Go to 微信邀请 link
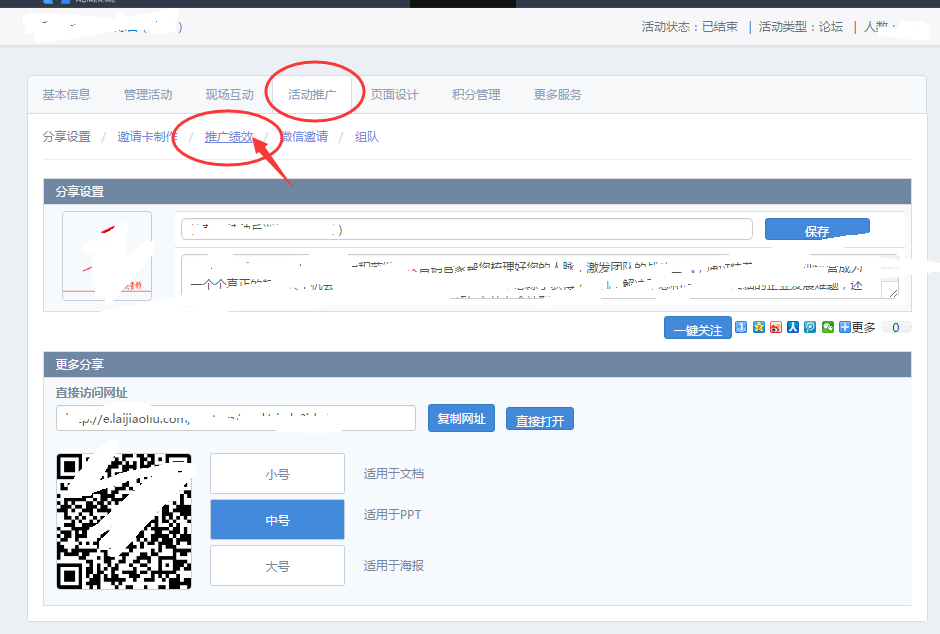Image resolution: width=940 pixels, height=634 pixels. (x=305, y=137)
